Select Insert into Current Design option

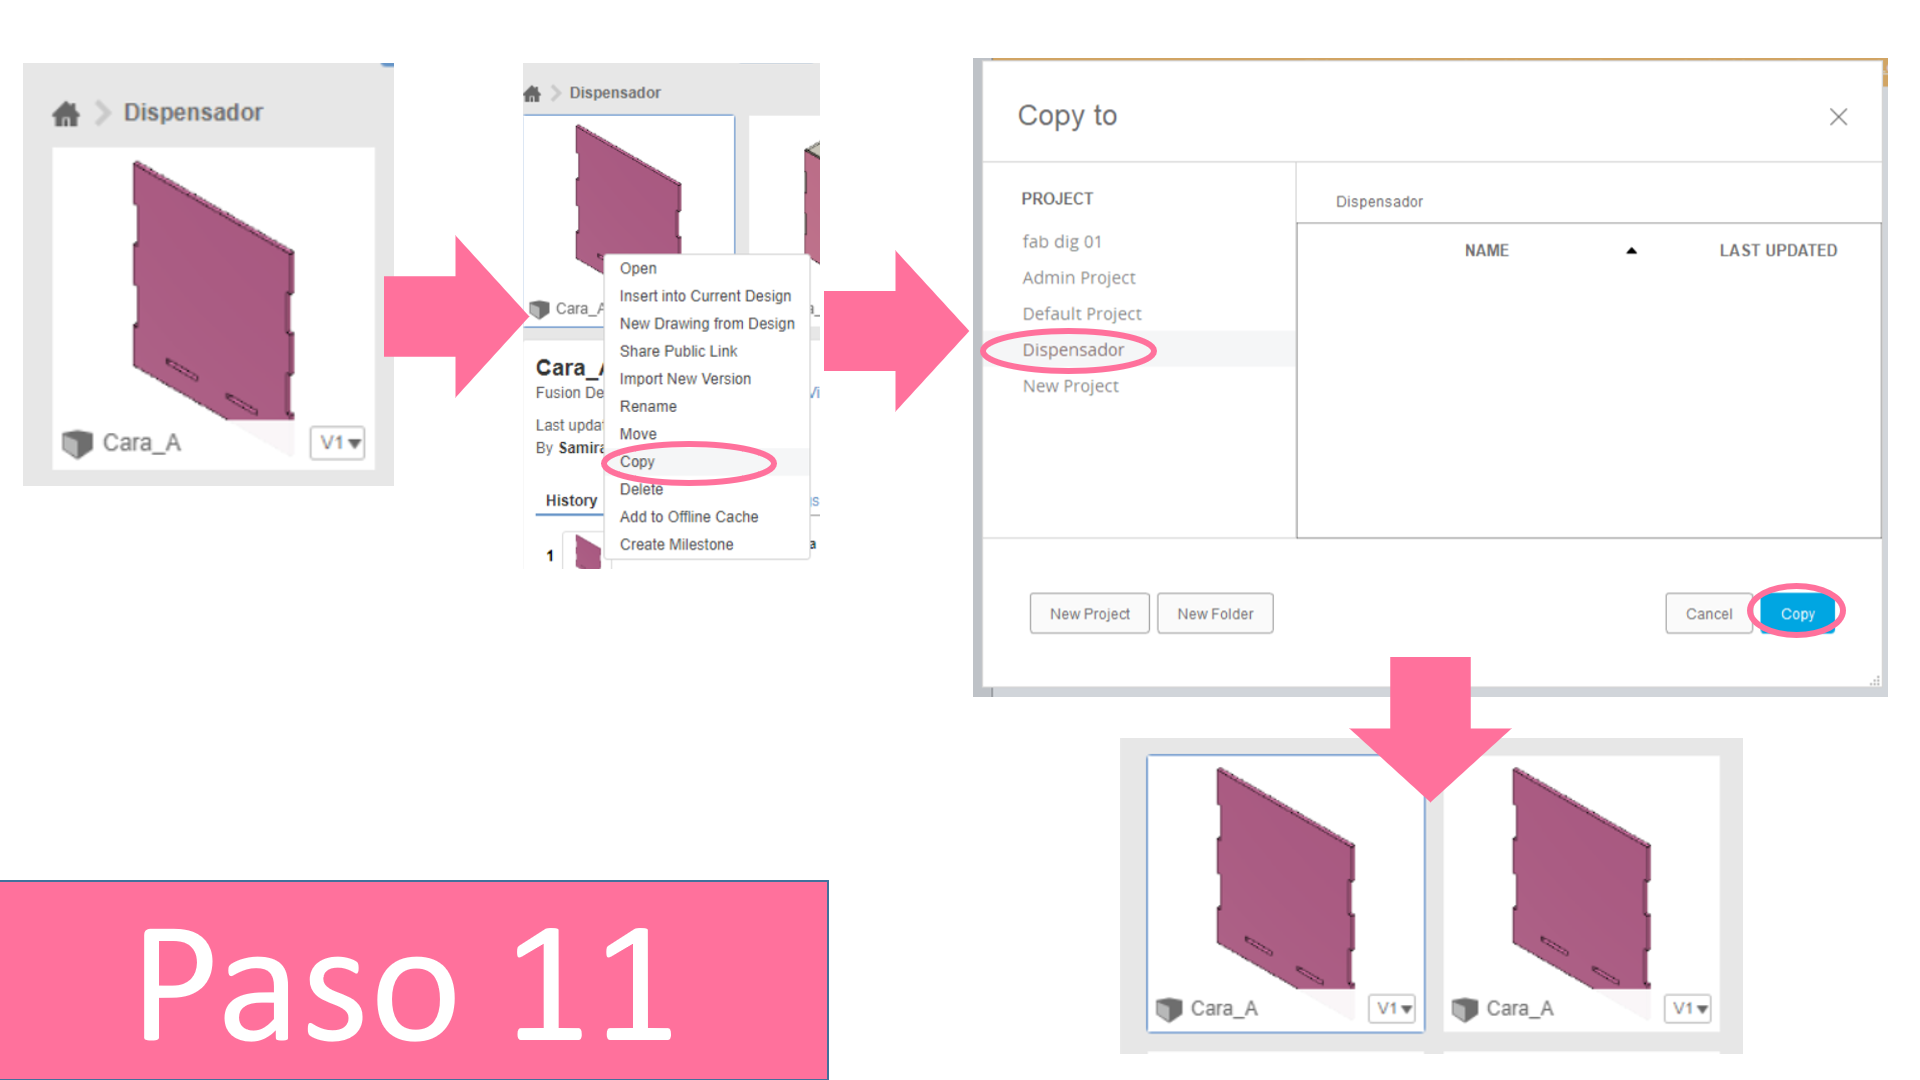tap(703, 295)
